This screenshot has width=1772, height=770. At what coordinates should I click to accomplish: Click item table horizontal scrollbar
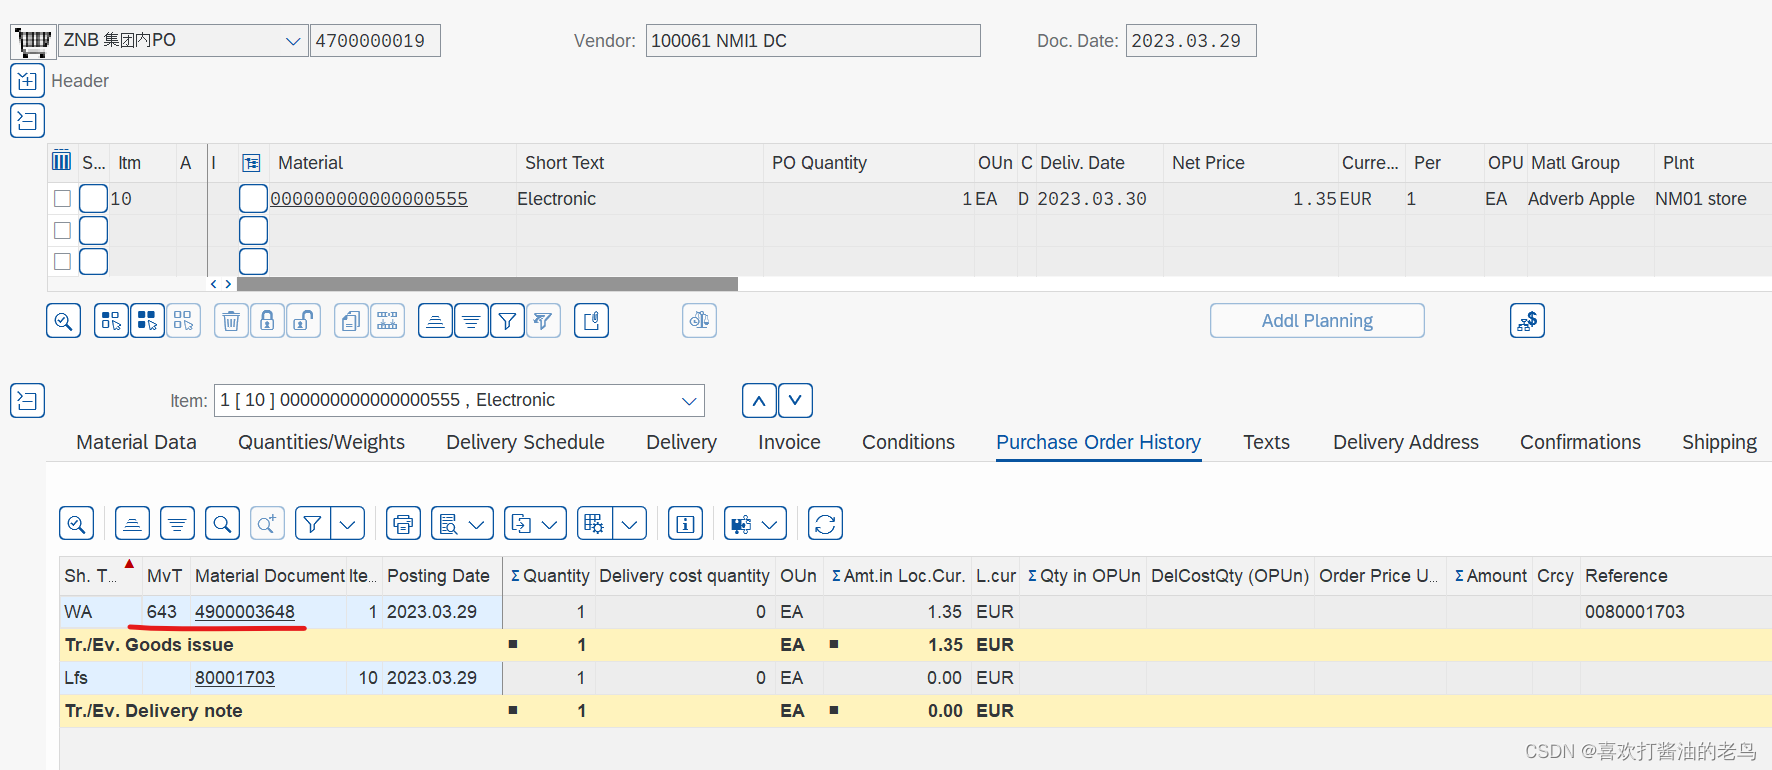click(x=487, y=285)
